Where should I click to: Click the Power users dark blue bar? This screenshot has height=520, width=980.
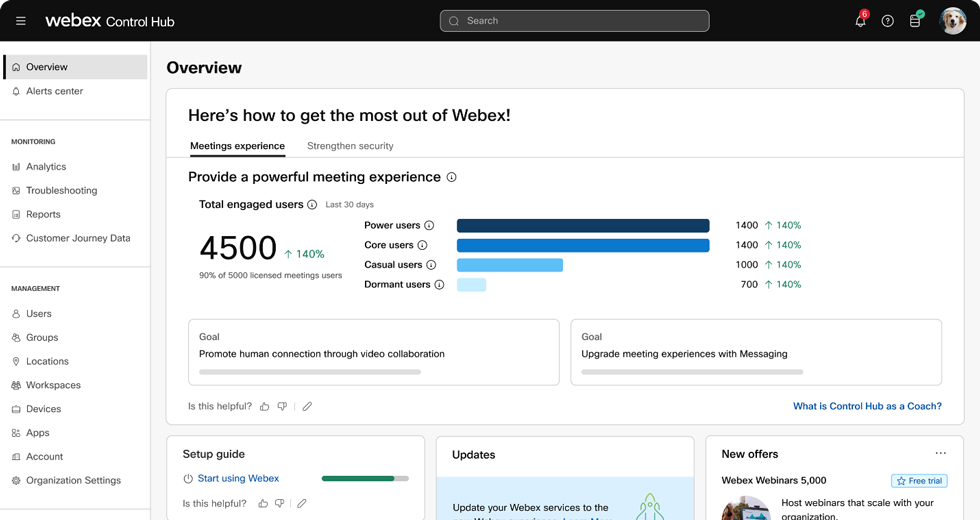pos(583,226)
